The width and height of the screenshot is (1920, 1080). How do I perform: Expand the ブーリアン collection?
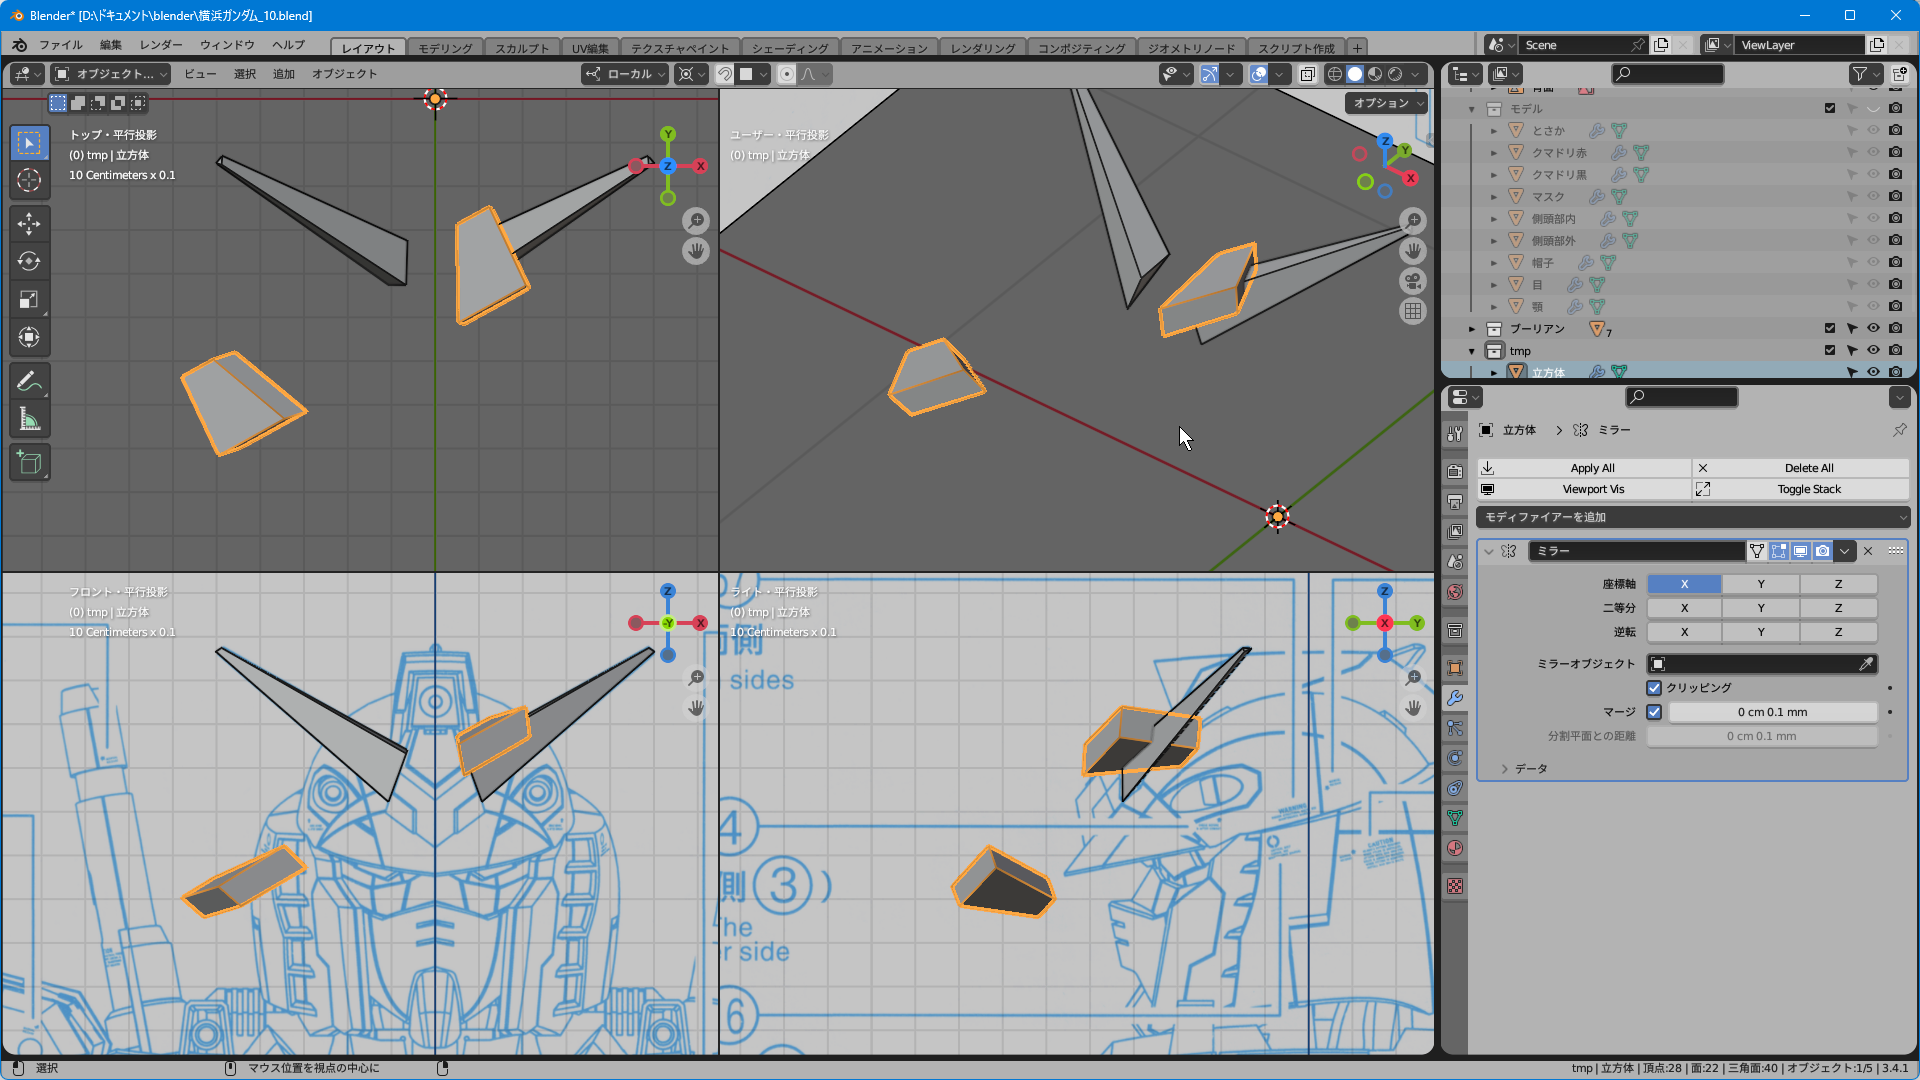[1472, 329]
